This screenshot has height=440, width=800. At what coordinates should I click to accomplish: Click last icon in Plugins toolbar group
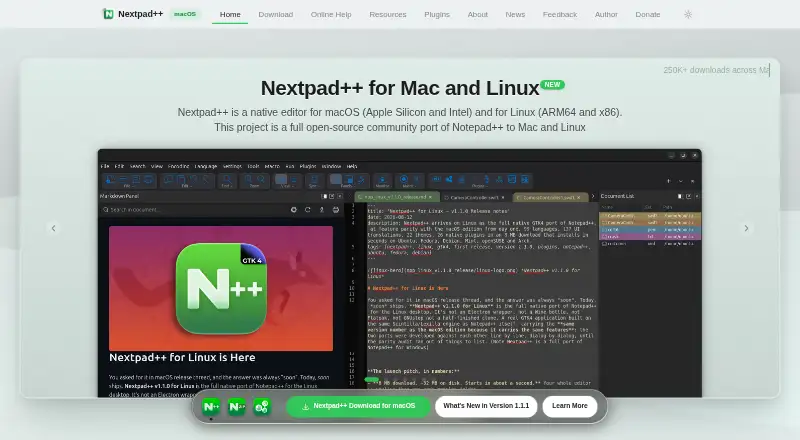[524, 179]
